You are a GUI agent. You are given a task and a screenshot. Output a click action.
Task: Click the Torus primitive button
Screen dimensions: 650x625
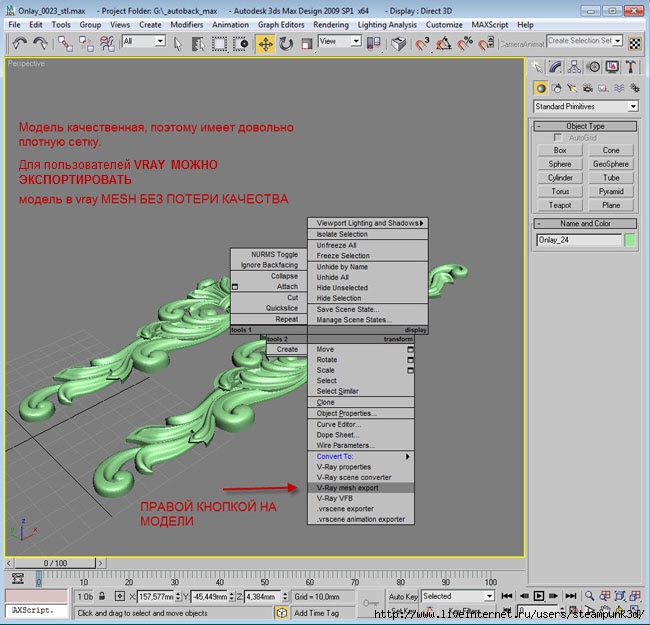click(560, 191)
